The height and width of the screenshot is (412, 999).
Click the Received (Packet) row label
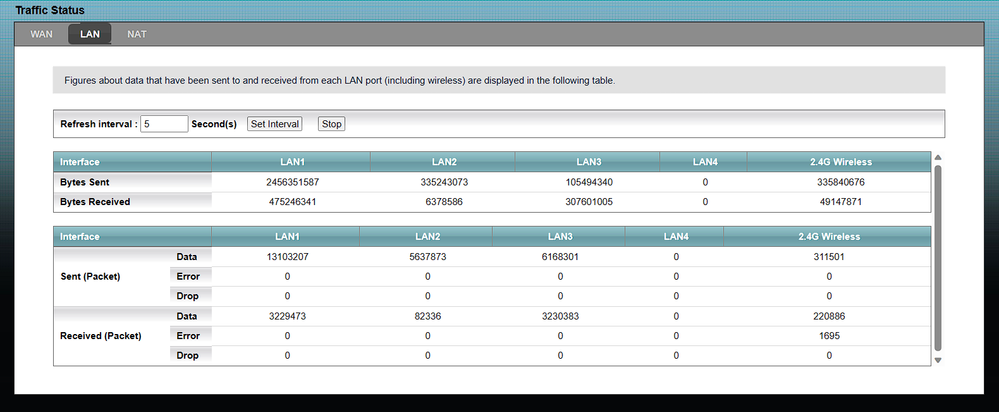pos(100,335)
